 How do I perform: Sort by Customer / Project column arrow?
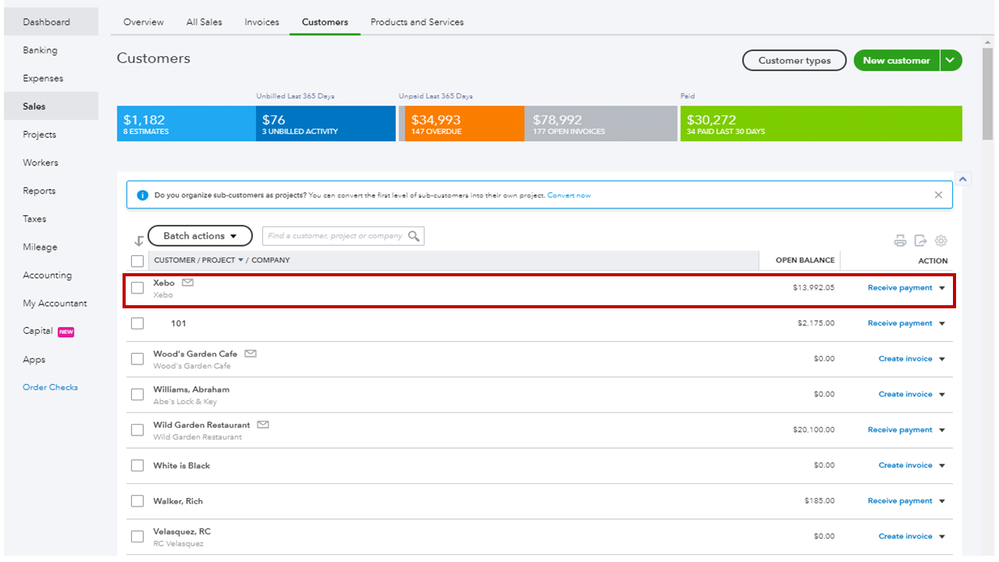[x=241, y=260]
